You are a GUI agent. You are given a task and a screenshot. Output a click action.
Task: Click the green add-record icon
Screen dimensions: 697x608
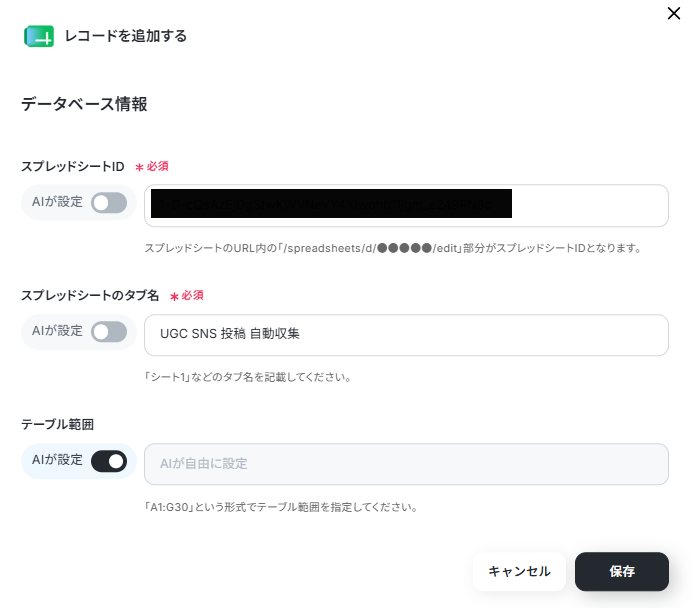pyautogui.click(x=39, y=36)
